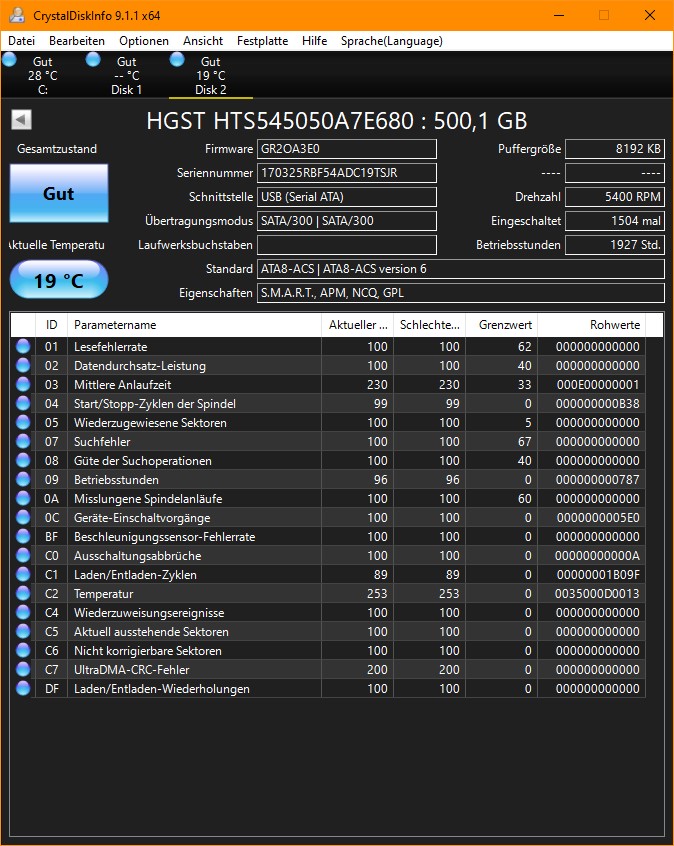Click the Übertragungsmodus field

click(x=346, y=221)
